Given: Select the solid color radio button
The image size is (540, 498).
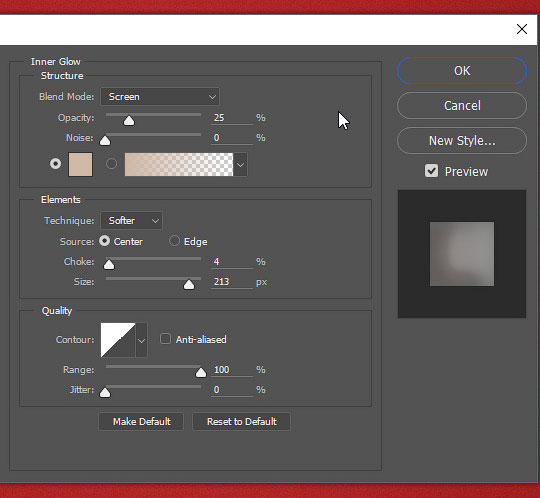Looking at the screenshot, I should [55, 164].
